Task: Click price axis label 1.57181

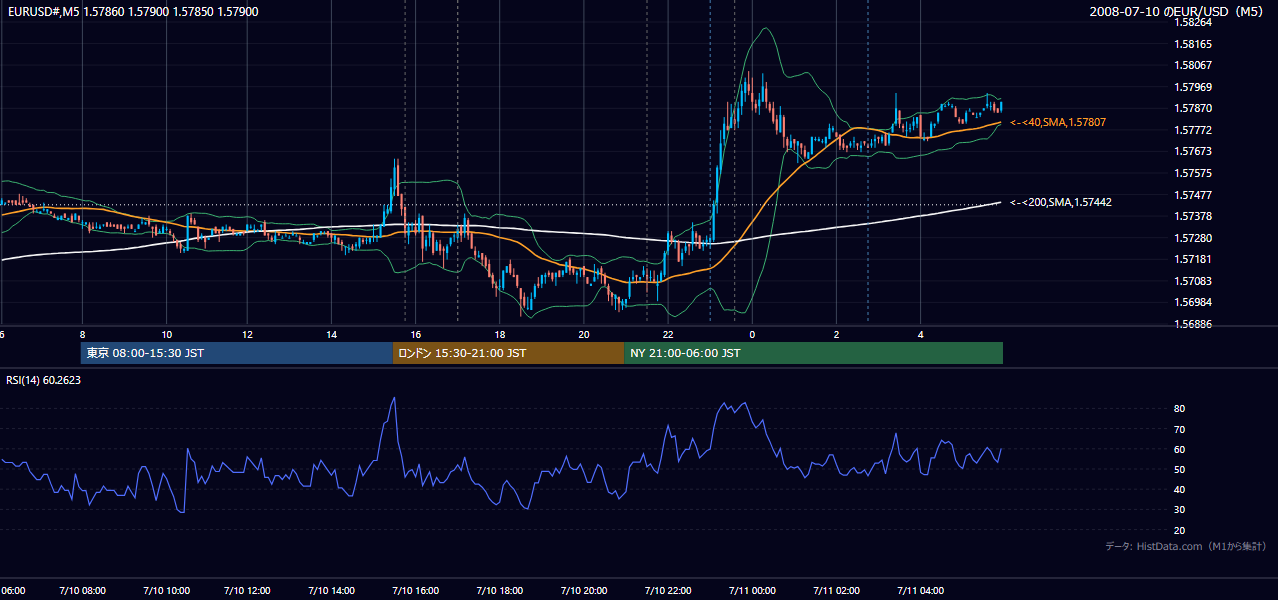Action: click(1193, 259)
